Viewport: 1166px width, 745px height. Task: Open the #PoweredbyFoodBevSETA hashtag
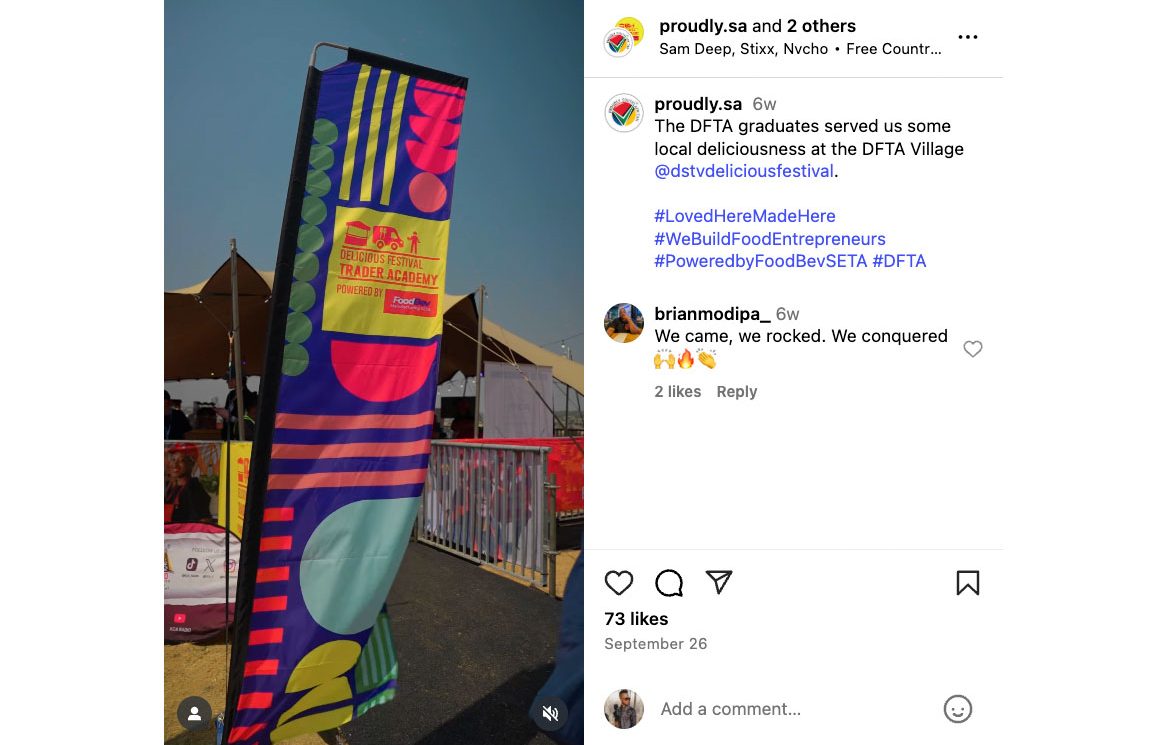[x=760, y=261]
